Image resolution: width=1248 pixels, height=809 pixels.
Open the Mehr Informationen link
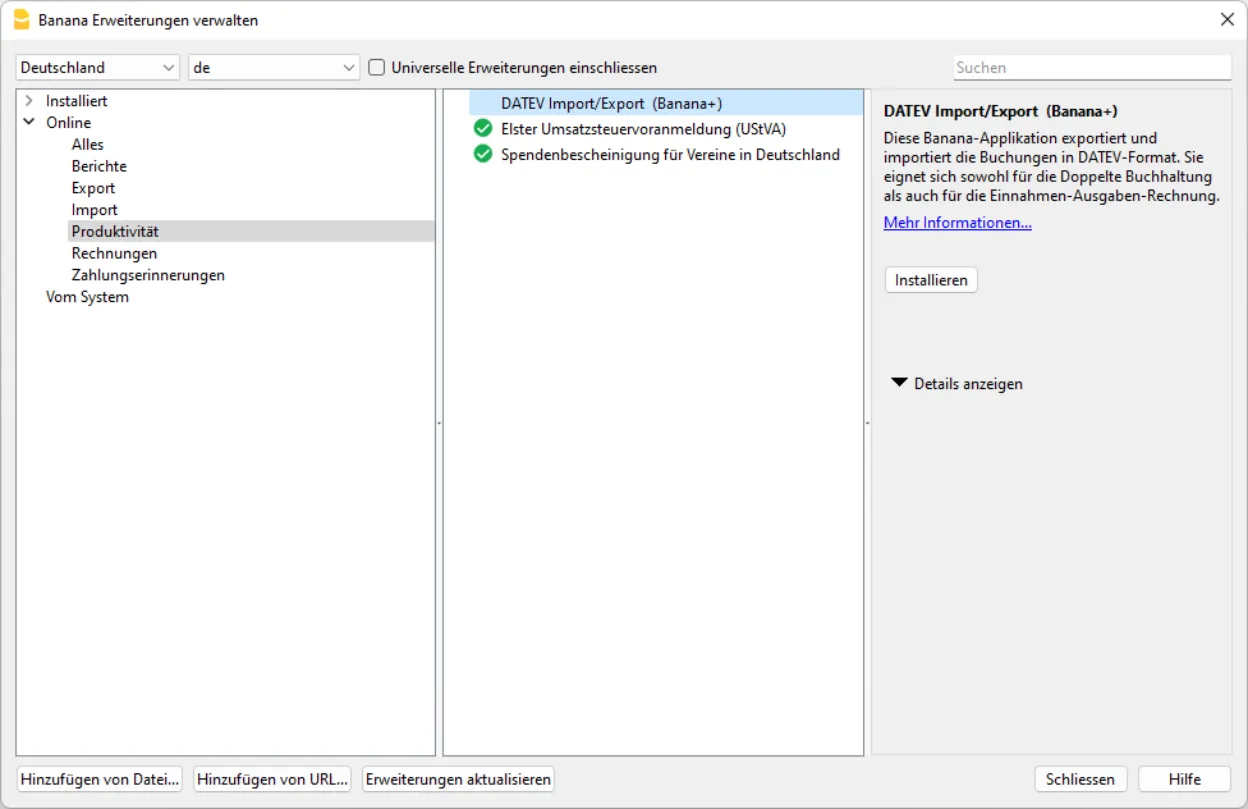point(957,222)
